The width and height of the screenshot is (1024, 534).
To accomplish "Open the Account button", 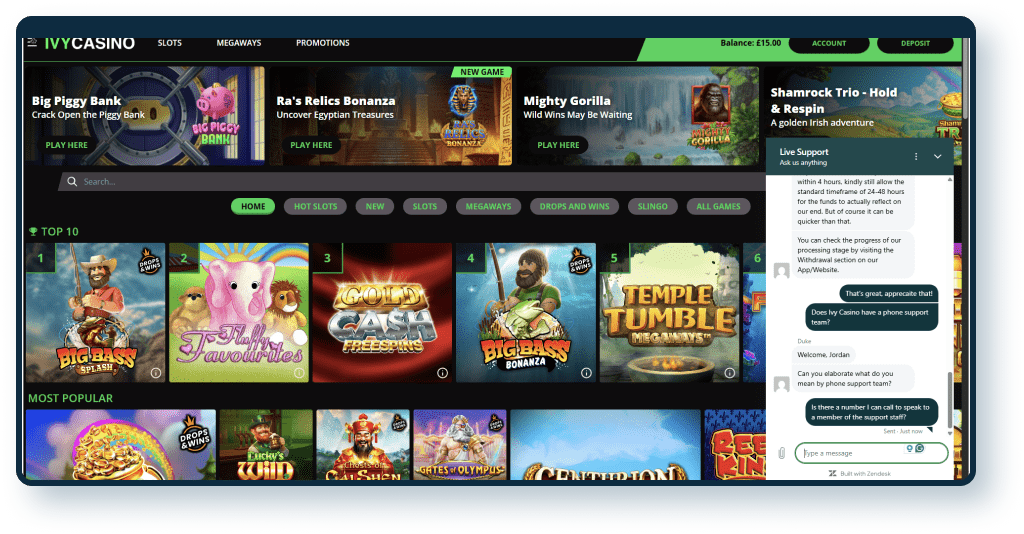I will (x=828, y=44).
